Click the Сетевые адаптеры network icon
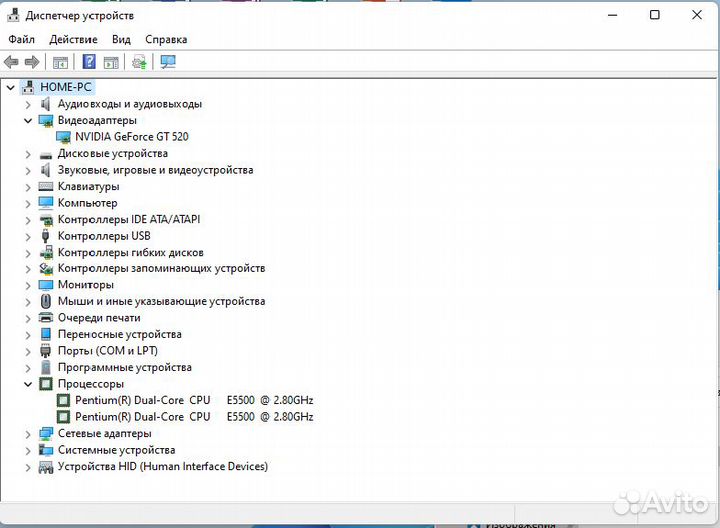The image size is (720, 528). (46, 433)
